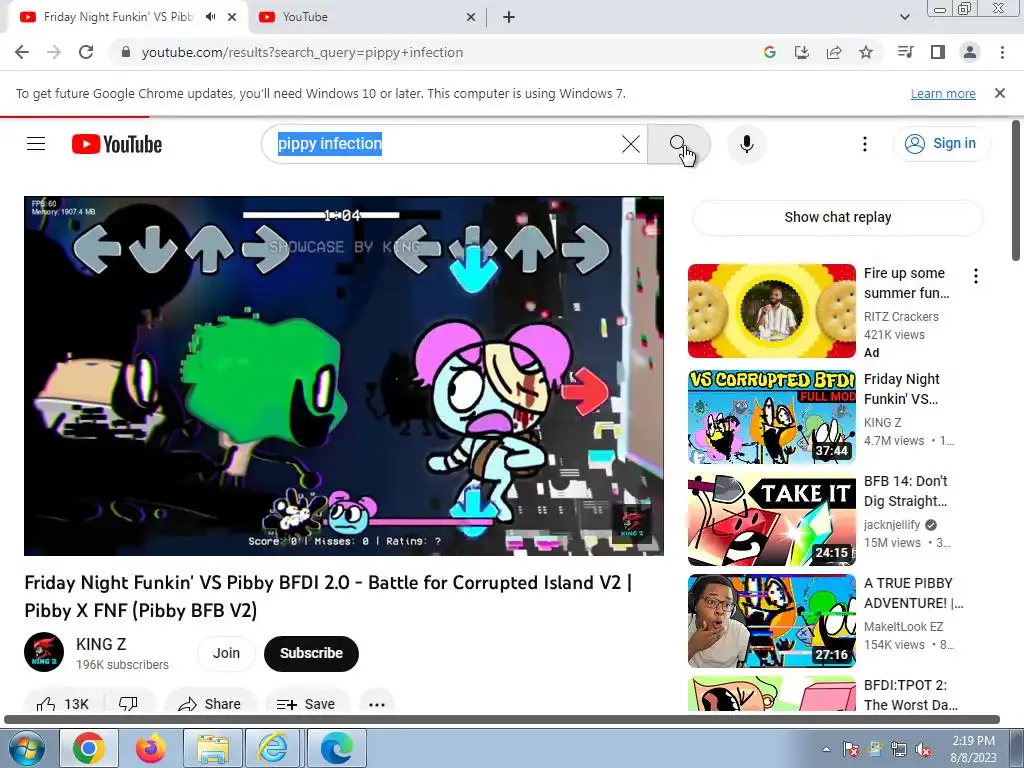Open Fire up some summer fun ad title
1024x768 pixels.
[906, 283]
